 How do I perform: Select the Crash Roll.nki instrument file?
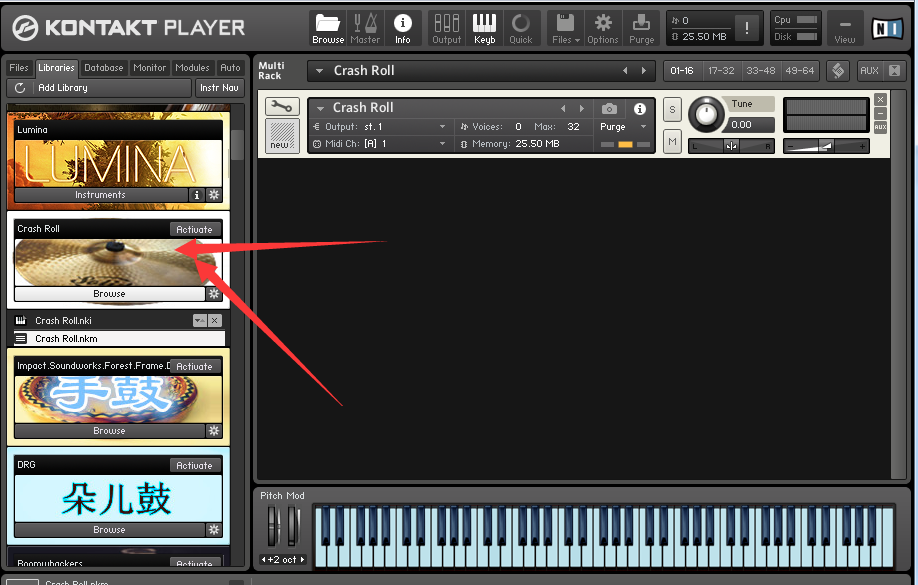click(x=102, y=321)
